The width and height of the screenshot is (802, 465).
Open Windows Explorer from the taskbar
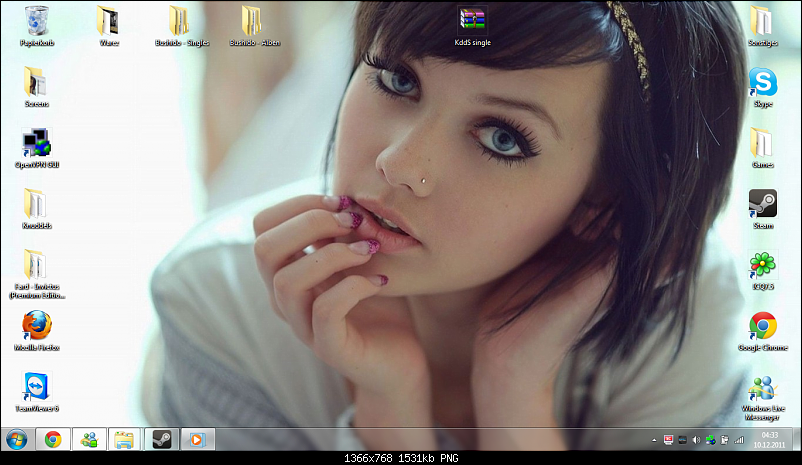point(124,439)
